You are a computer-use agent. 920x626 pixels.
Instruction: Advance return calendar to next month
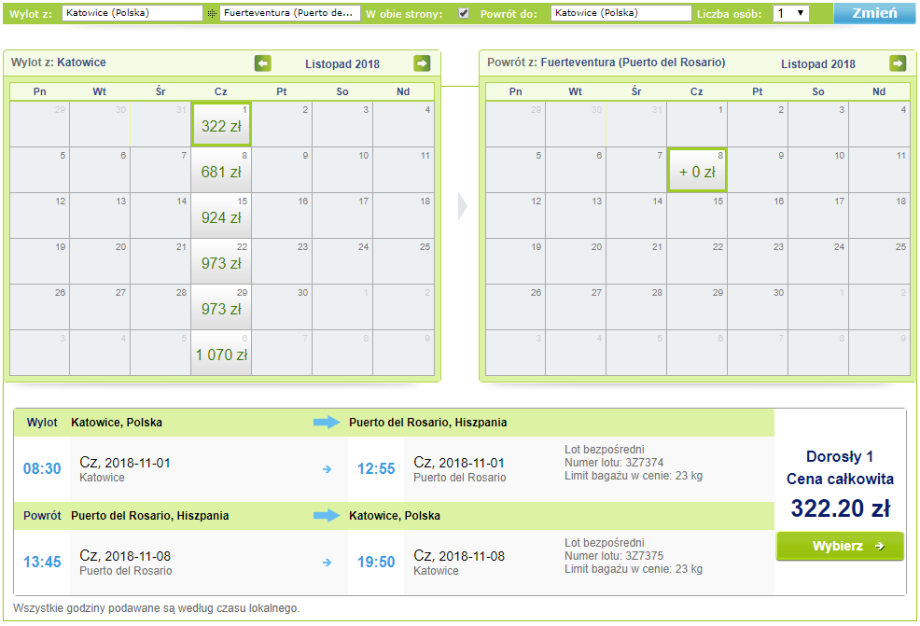pyautogui.click(x=898, y=64)
